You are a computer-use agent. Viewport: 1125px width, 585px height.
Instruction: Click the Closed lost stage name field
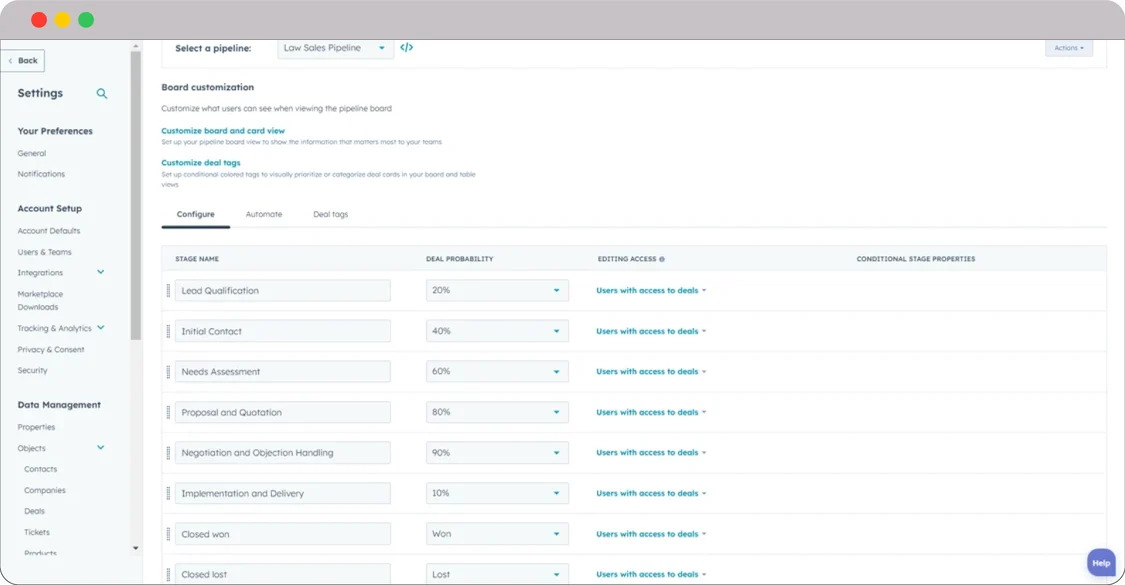click(282, 573)
